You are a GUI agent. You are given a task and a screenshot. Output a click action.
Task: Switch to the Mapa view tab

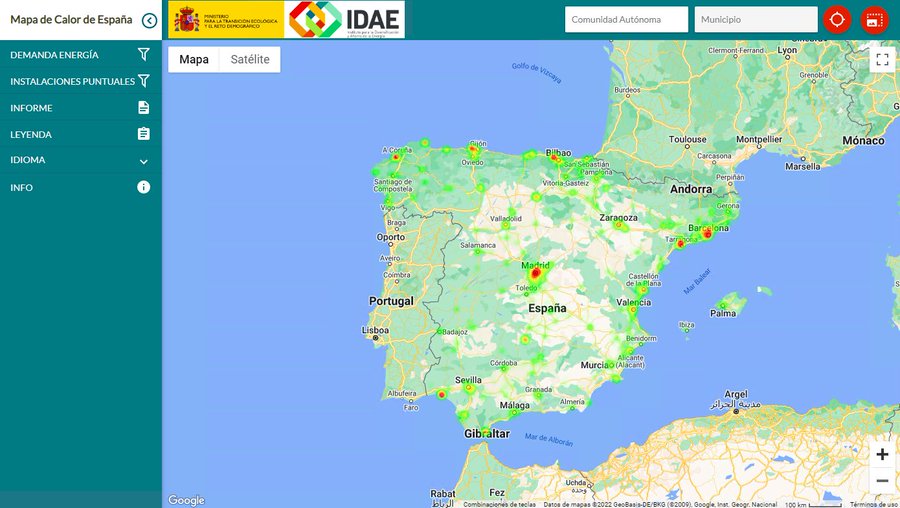point(193,59)
